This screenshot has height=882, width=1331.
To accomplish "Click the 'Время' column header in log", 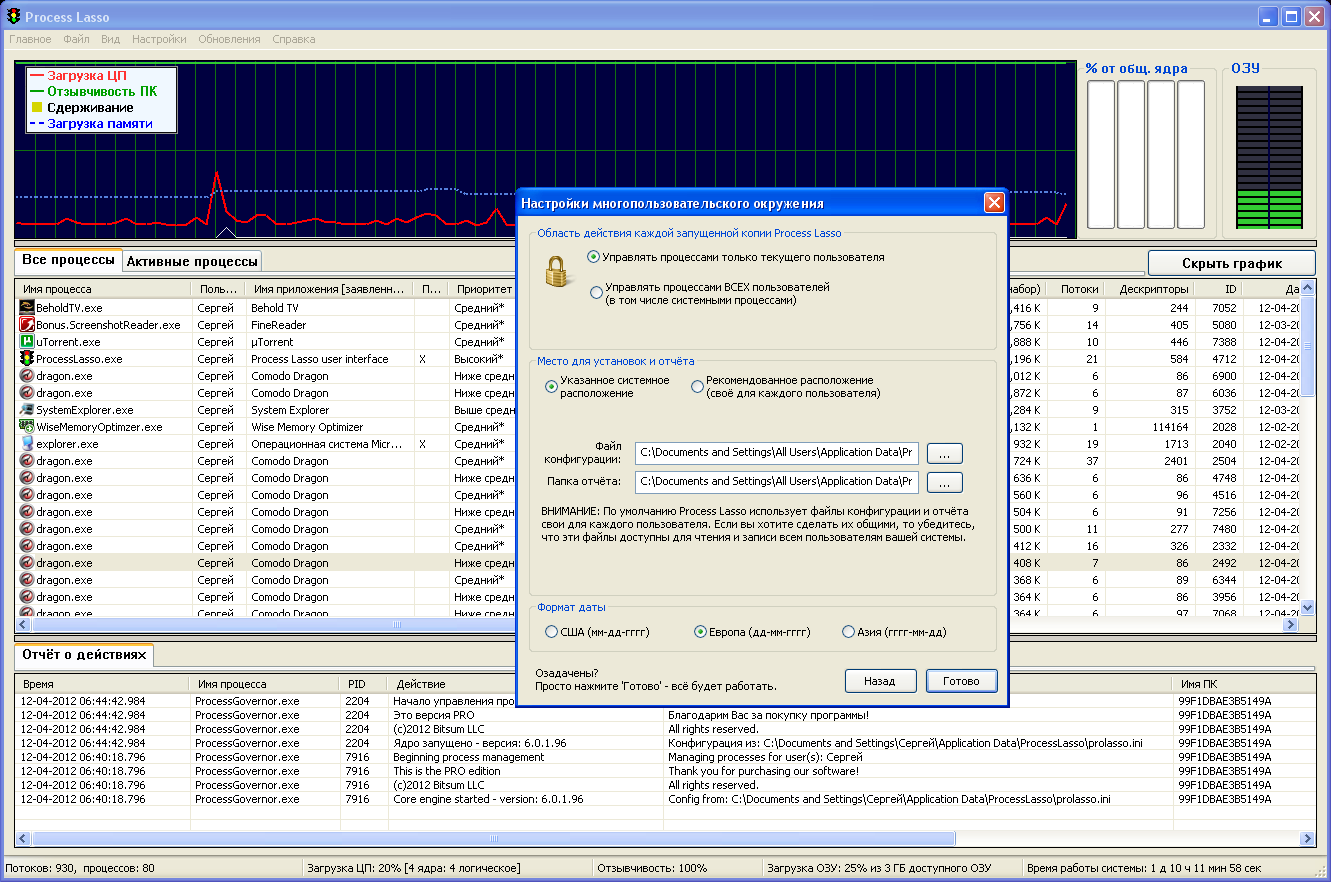I will point(102,684).
